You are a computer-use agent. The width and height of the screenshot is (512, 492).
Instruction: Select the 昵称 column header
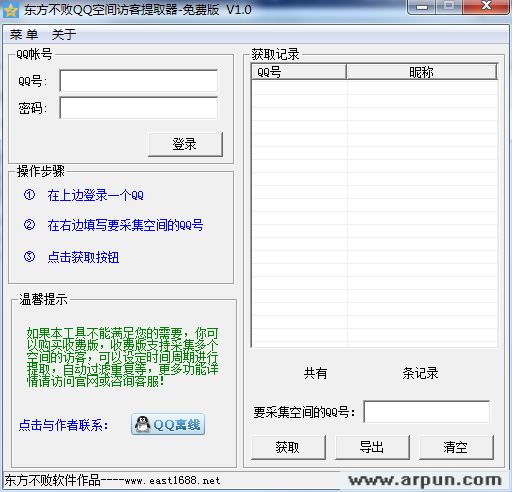(422, 72)
